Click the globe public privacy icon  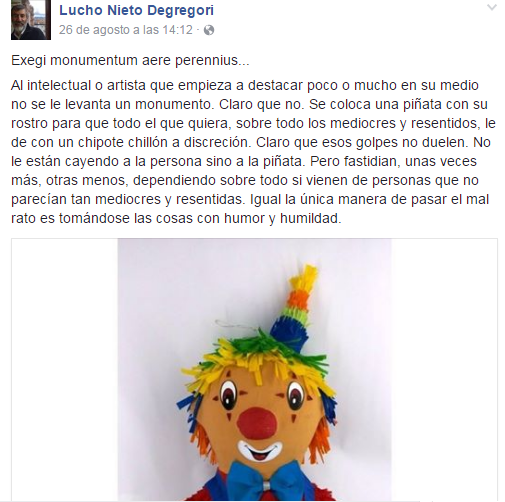209,30
